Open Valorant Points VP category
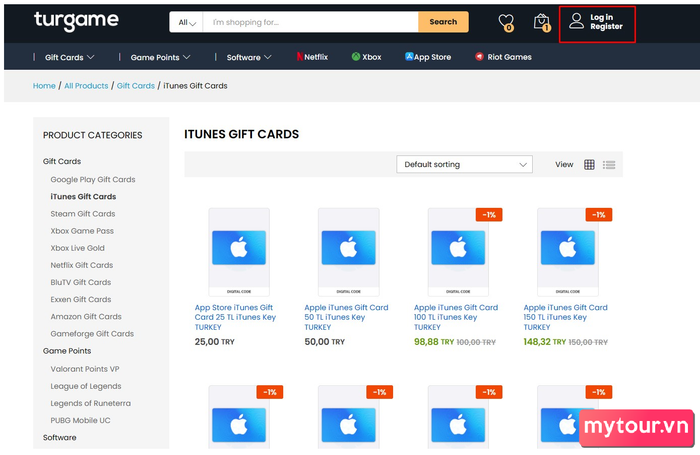 (85, 369)
